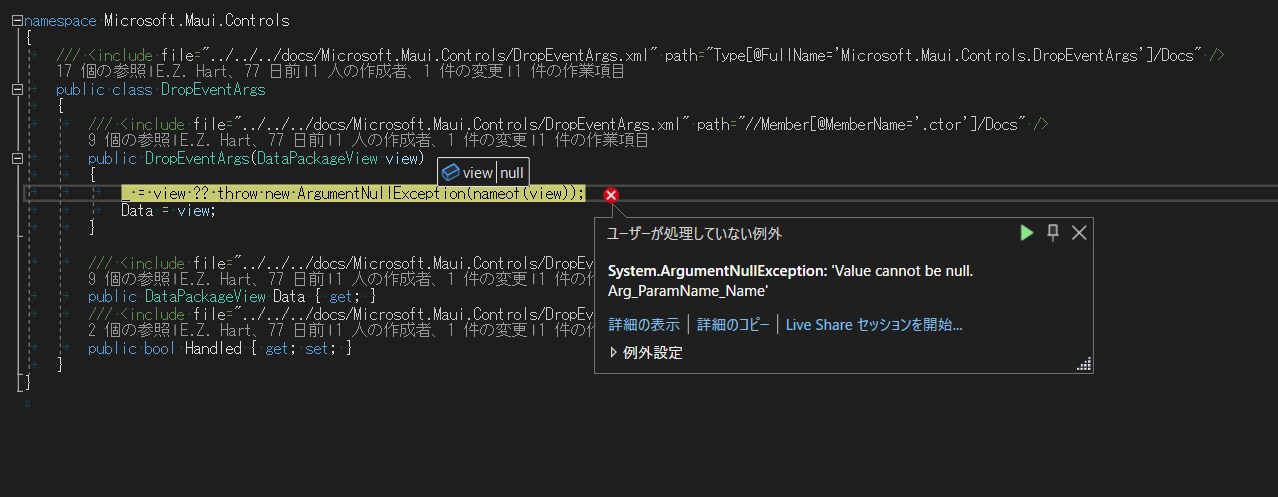This screenshot has height=497, width=1278.
Task: Click the view variable icon in data tip
Action: pos(450,173)
